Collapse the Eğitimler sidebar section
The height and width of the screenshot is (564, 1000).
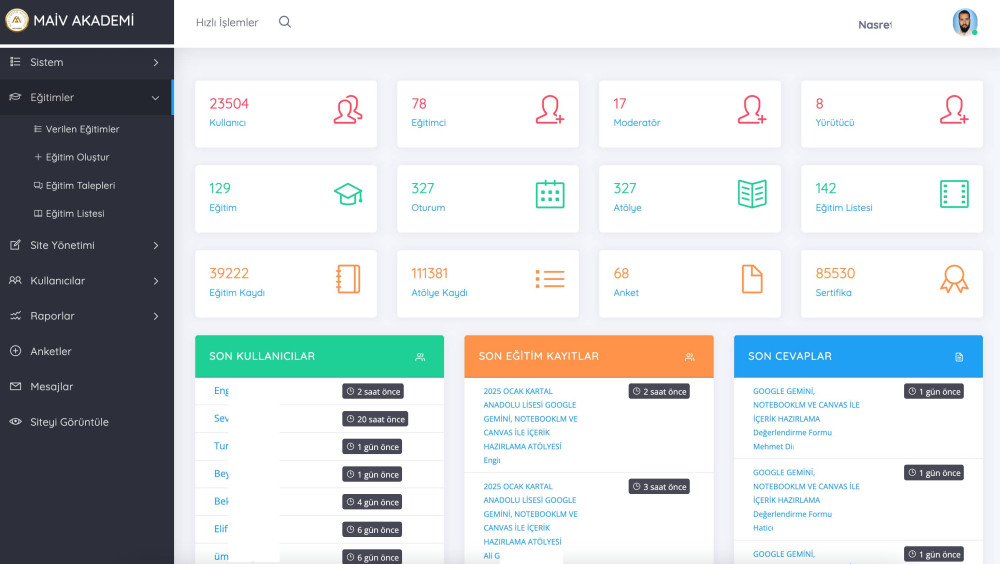(86, 97)
